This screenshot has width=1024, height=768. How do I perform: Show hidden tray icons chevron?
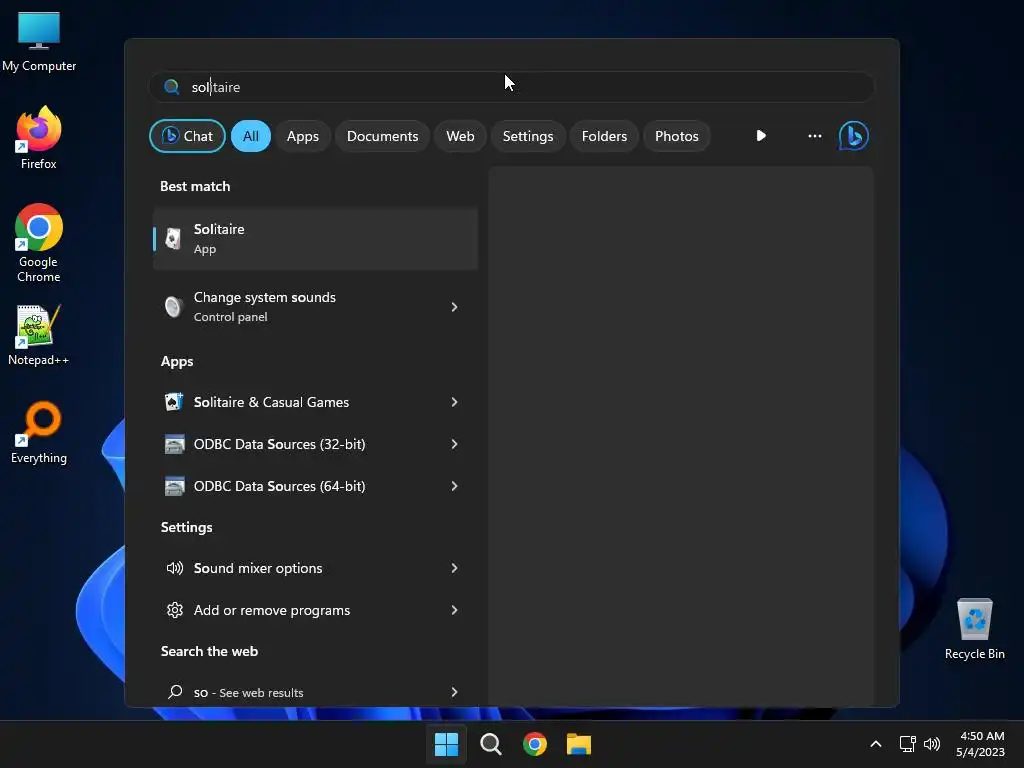pyautogui.click(x=876, y=744)
